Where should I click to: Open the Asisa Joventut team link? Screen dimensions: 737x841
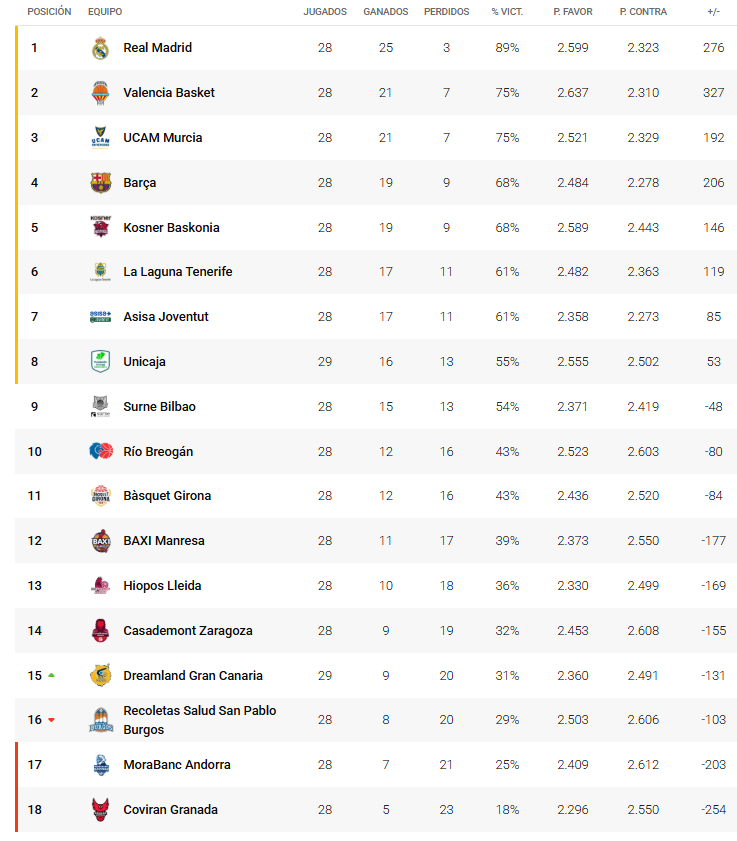click(165, 317)
